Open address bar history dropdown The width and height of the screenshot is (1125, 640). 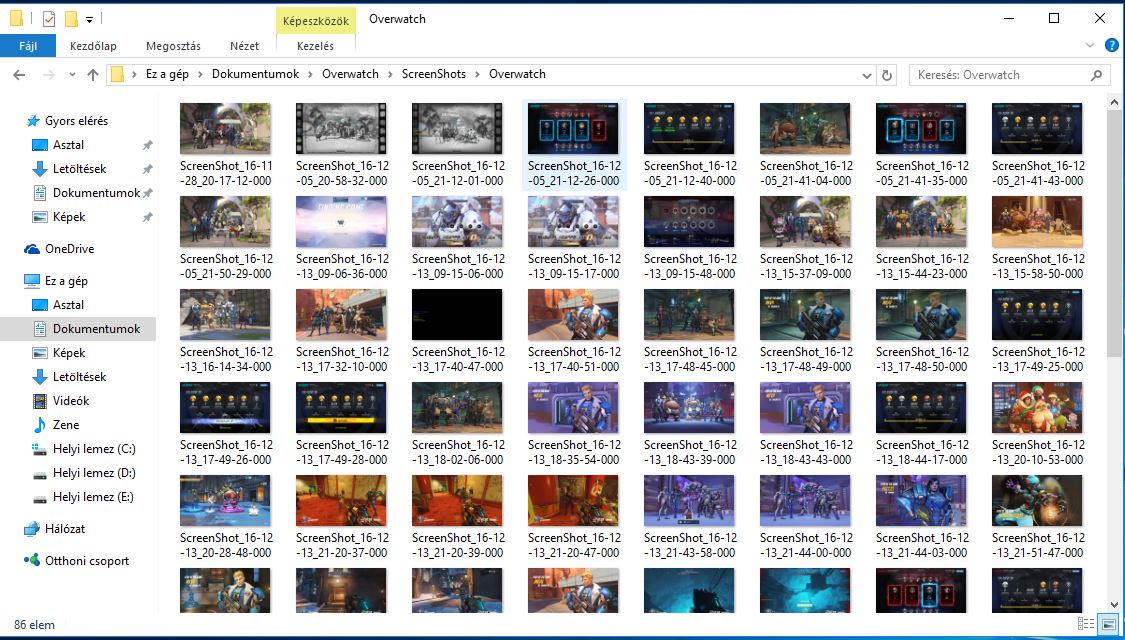pos(867,75)
